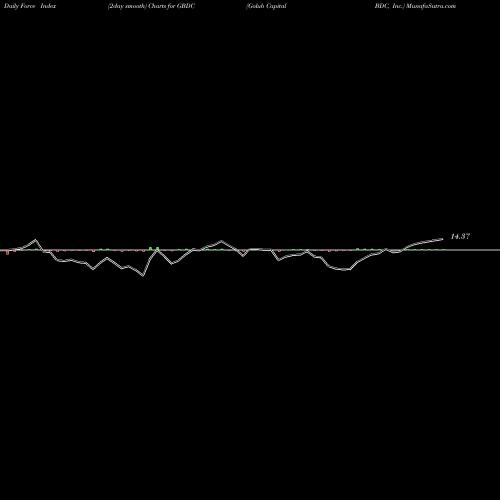Click the '(2day smooth) Charts for GBDC' text
This screenshot has width=500, height=500.
point(151,6)
